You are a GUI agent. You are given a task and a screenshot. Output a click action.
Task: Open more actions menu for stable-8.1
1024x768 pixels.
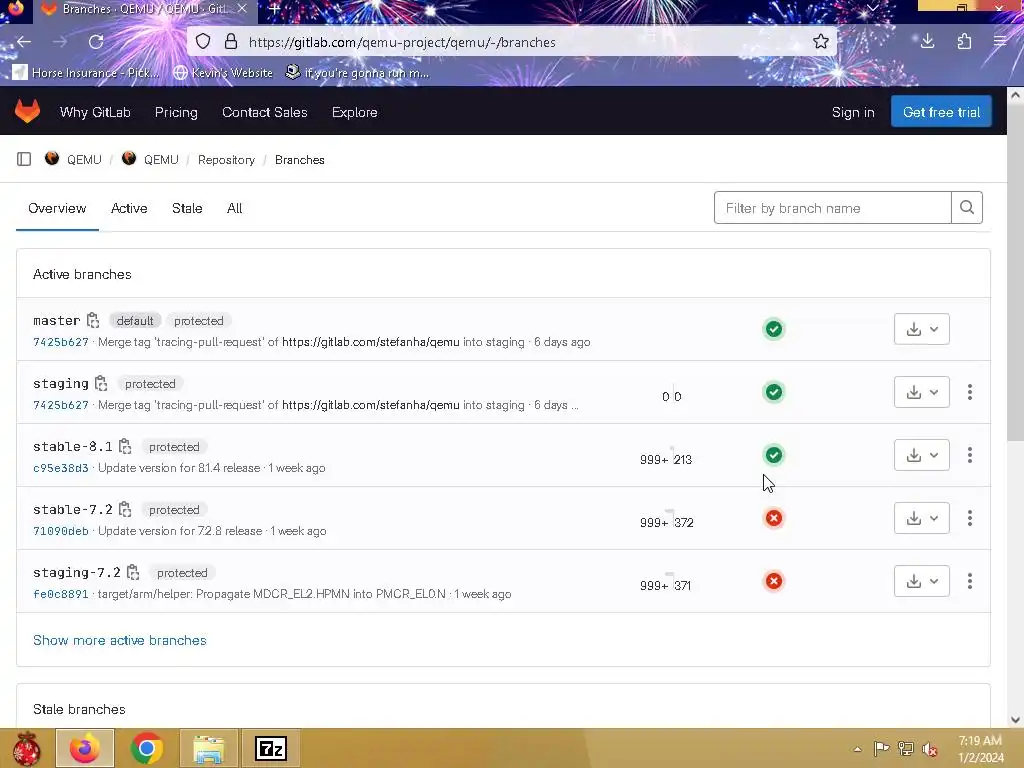970,455
